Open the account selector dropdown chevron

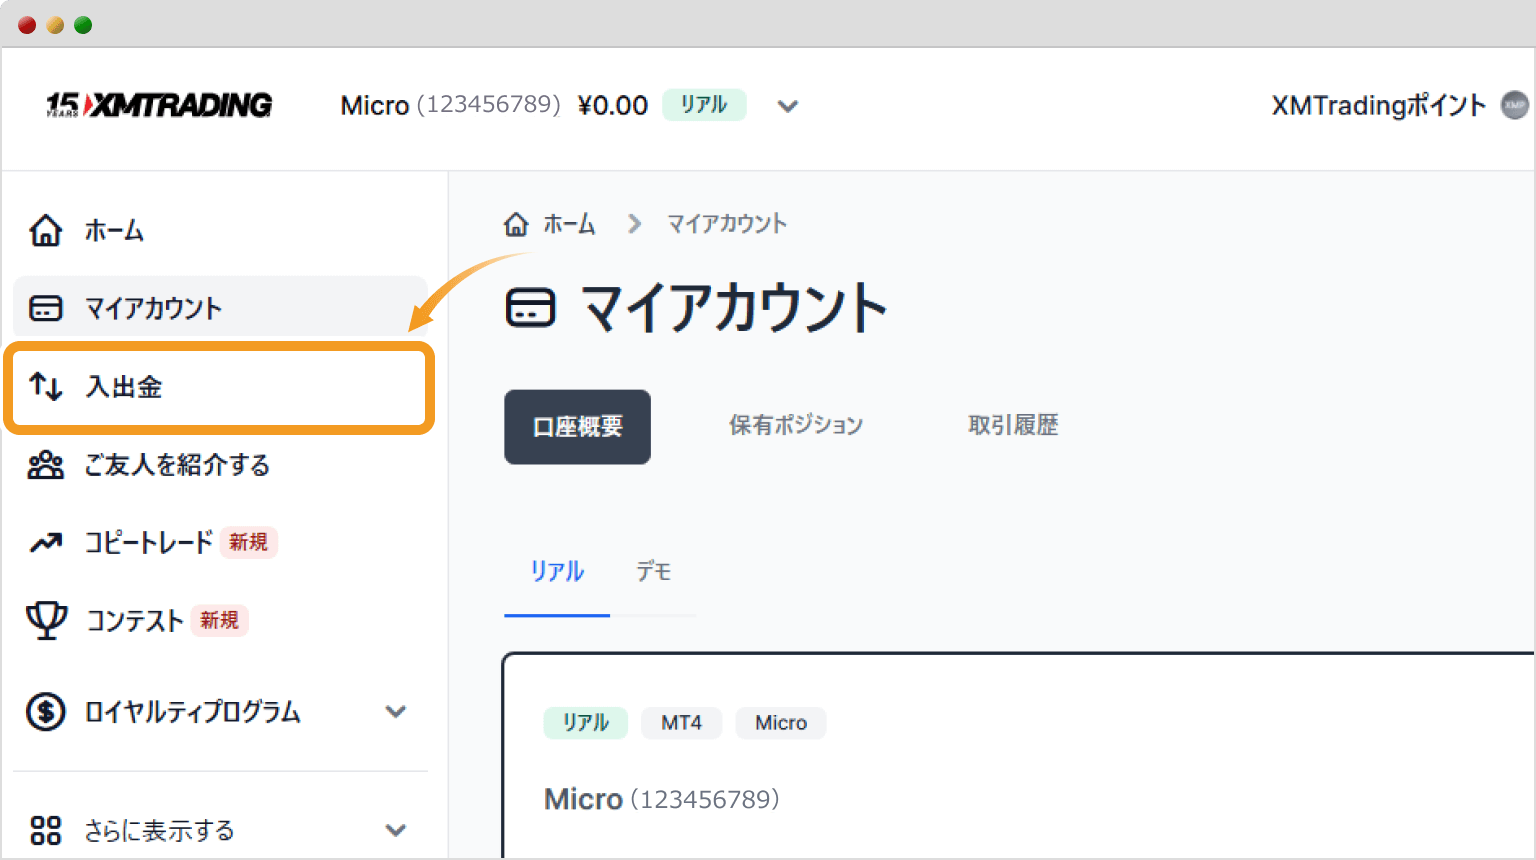click(788, 106)
